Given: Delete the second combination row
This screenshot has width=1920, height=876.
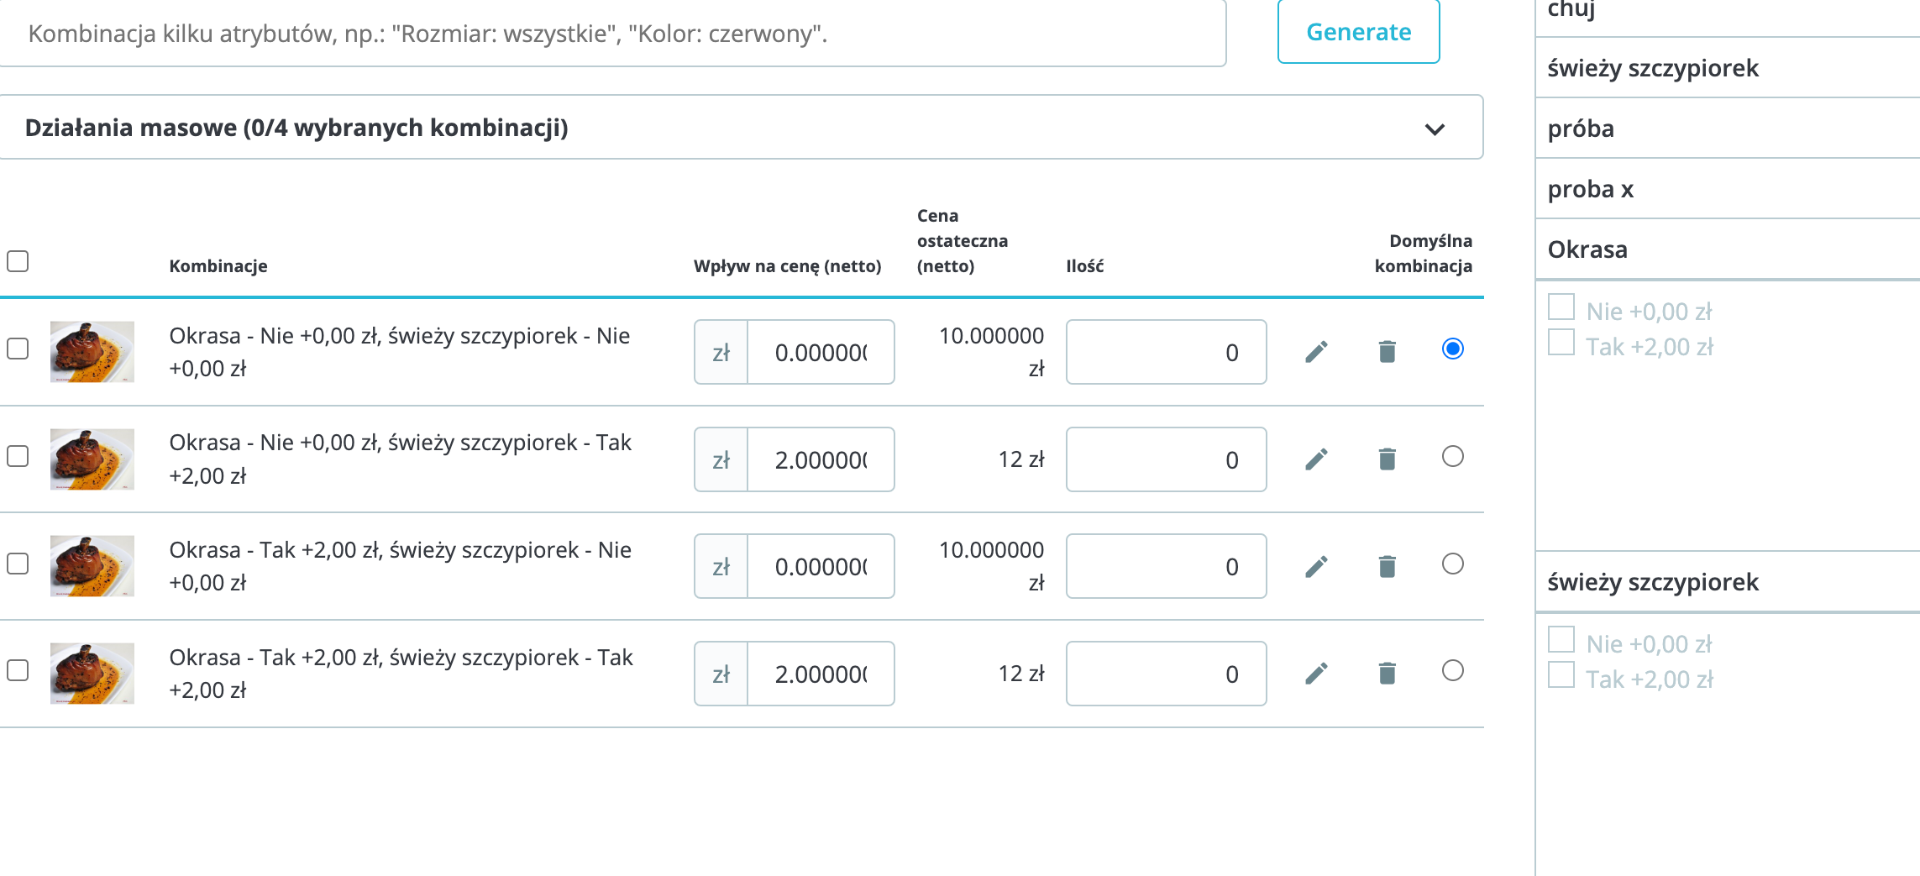Looking at the screenshot, I should click(x=1387, y=459).
